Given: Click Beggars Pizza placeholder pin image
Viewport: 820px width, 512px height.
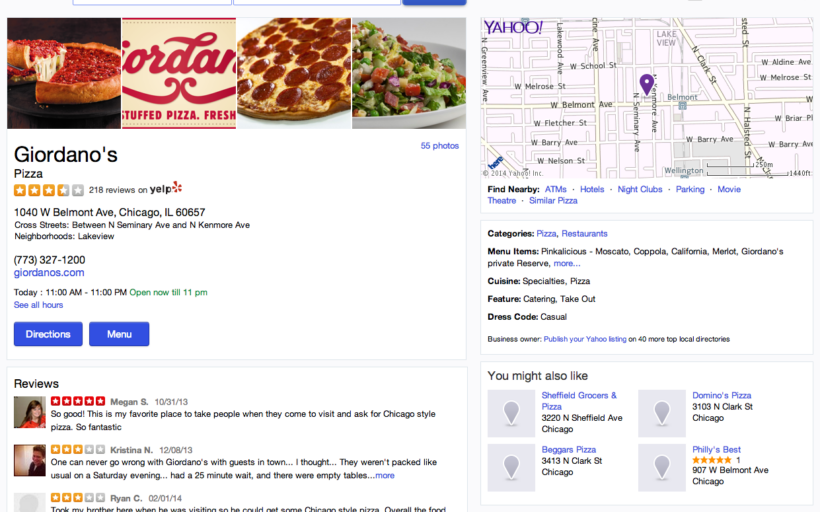Looking at the screenshot, I should pyautogui.click(x=511, y=468).
